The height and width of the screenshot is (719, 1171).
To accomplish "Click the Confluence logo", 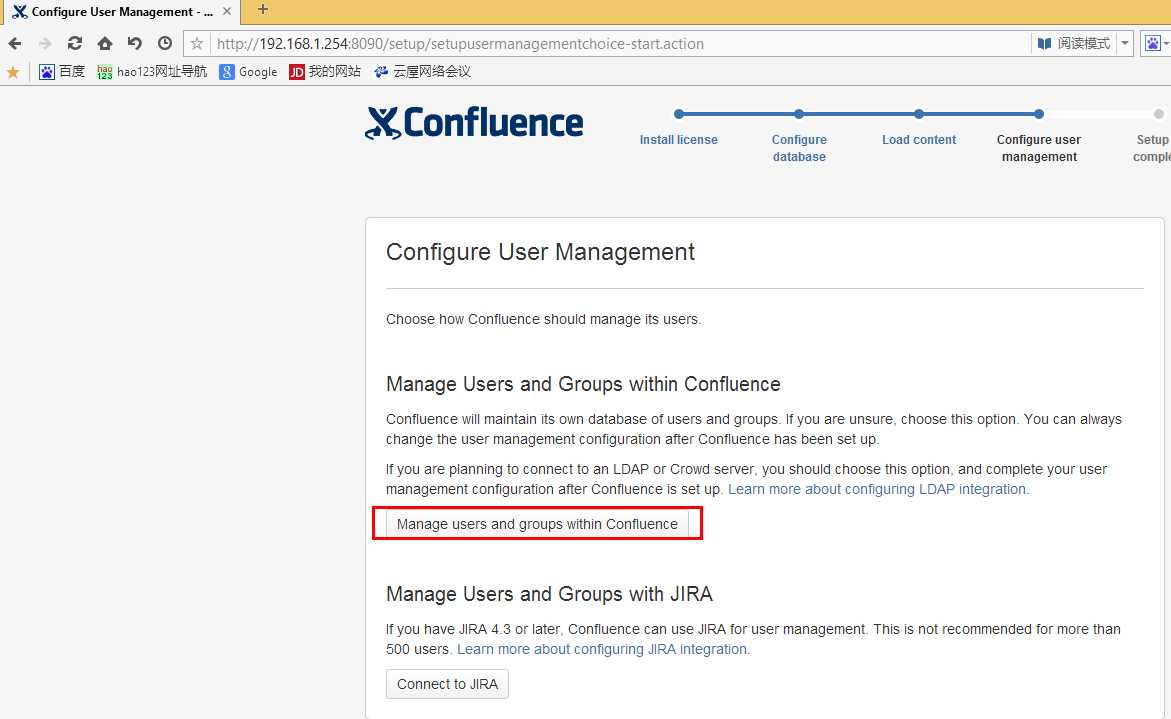I will [x=474, y=123].
